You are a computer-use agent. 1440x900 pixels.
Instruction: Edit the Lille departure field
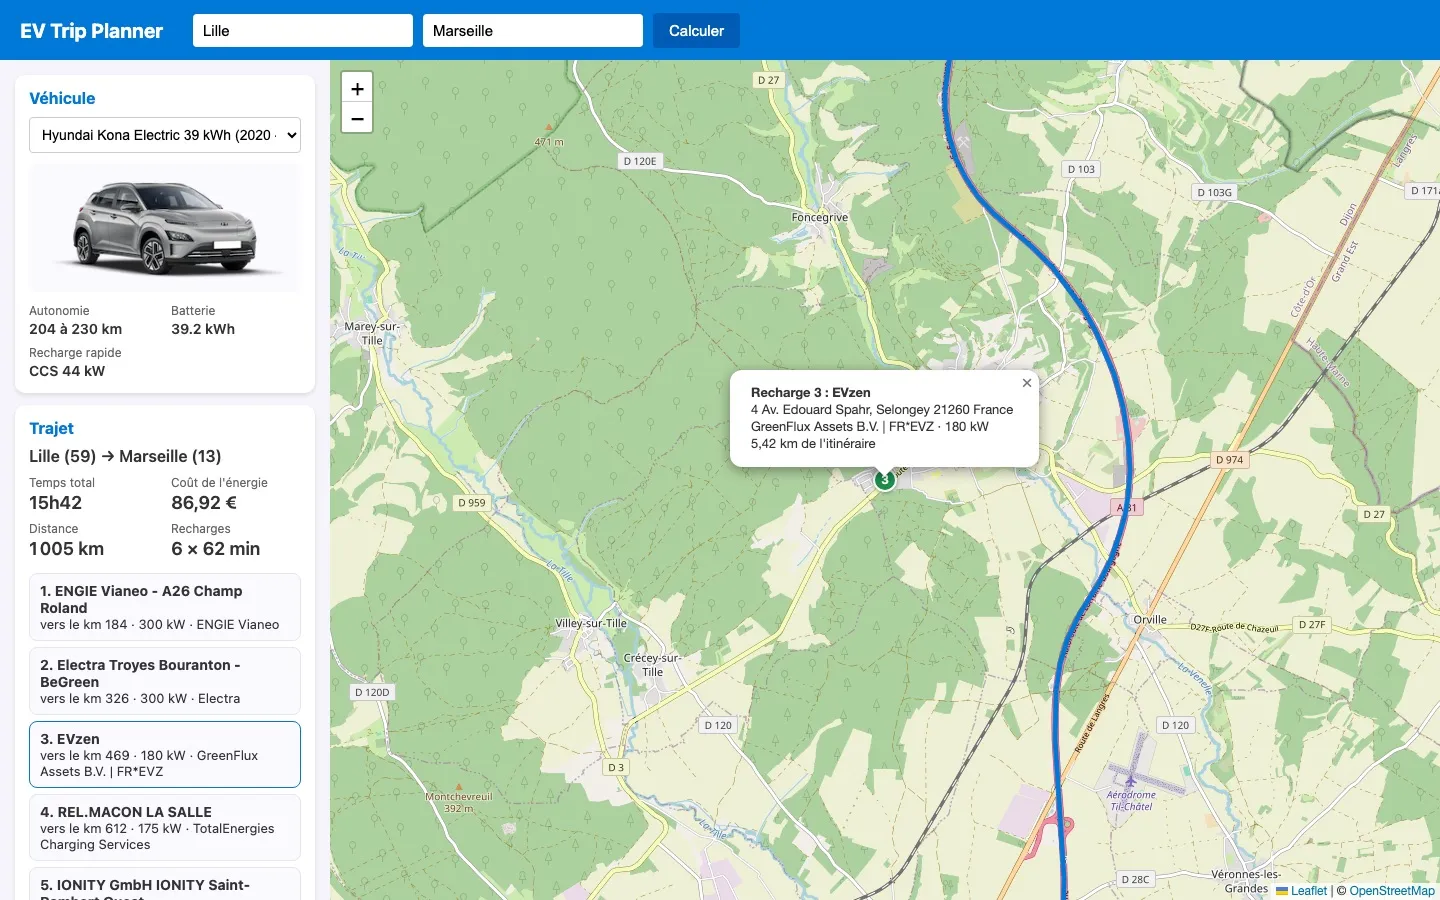tap(303, 31)
